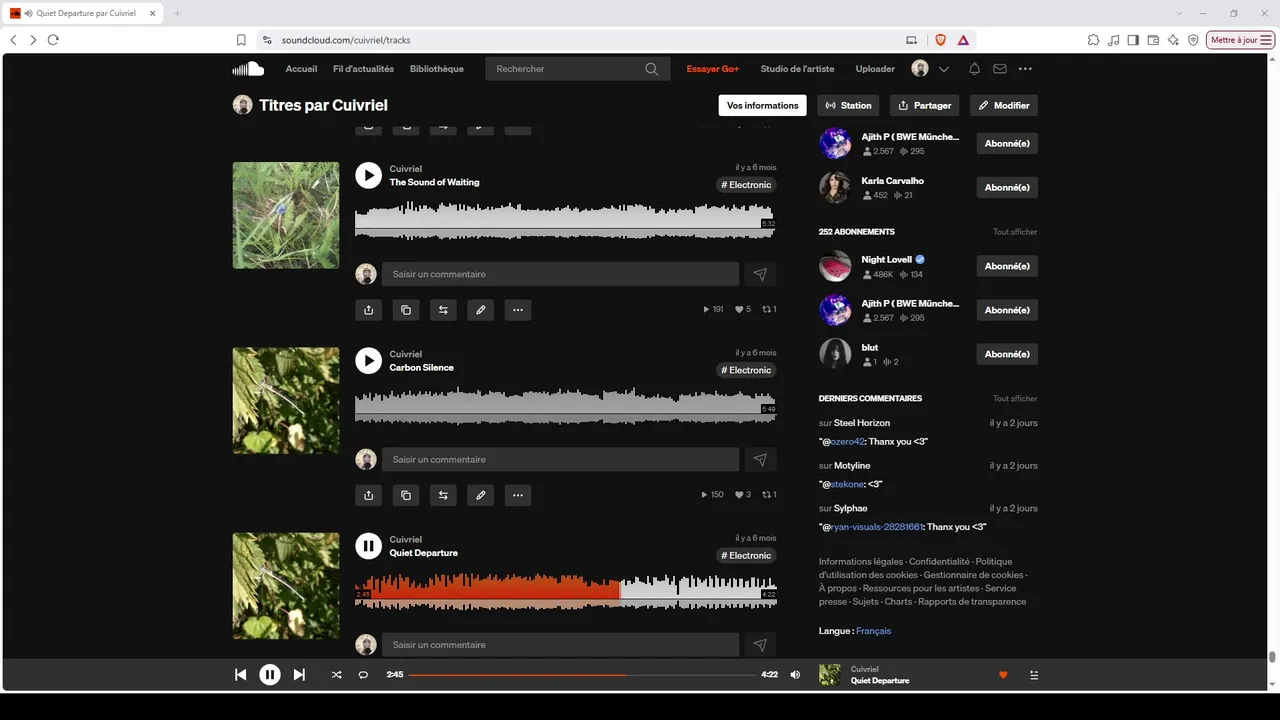This screenshot has width=1280, height=720.
Task: Copy link for Carbon Silence
Action: coord(405,495)
